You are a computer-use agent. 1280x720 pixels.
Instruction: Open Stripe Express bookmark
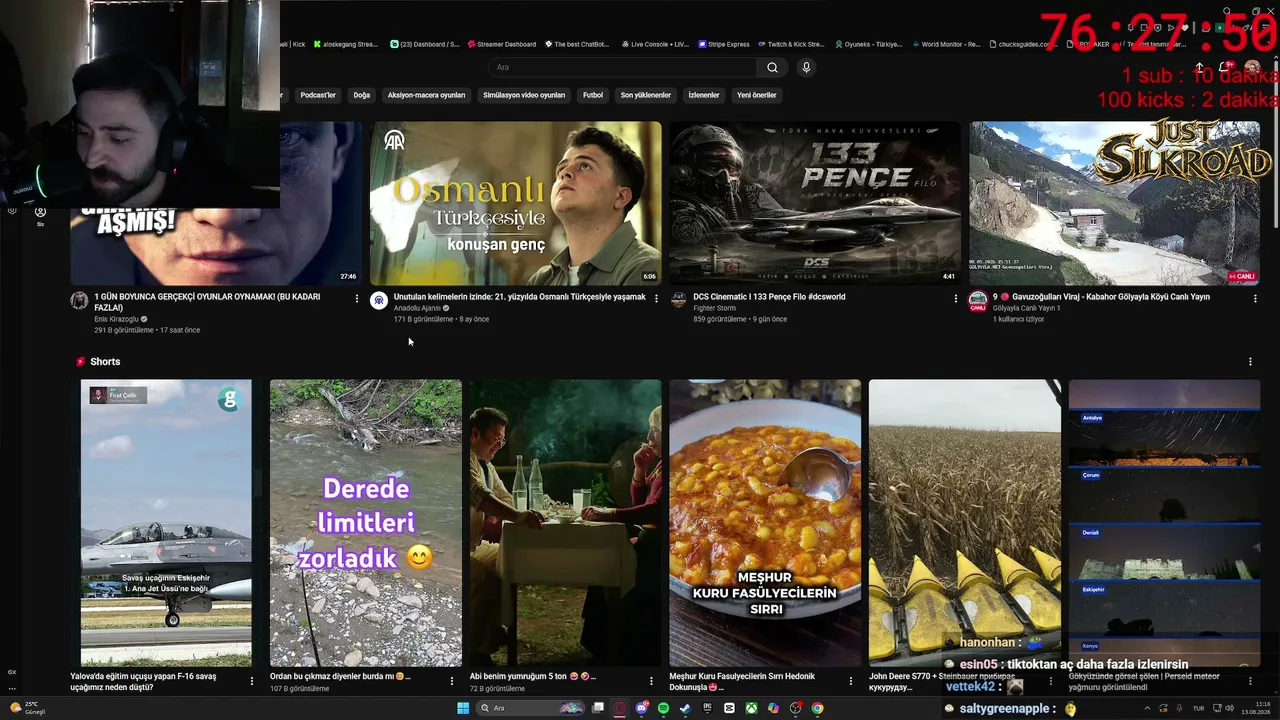723,44
